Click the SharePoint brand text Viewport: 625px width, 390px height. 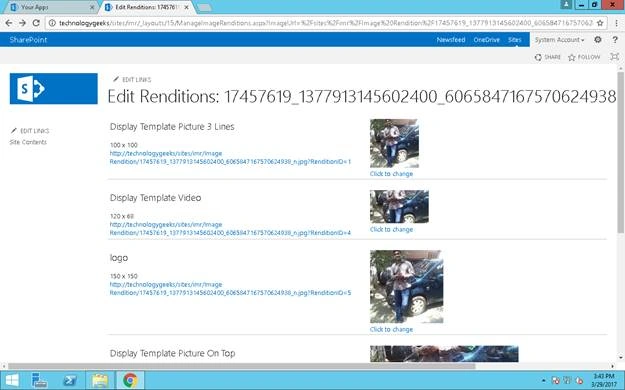click(28, 39)
